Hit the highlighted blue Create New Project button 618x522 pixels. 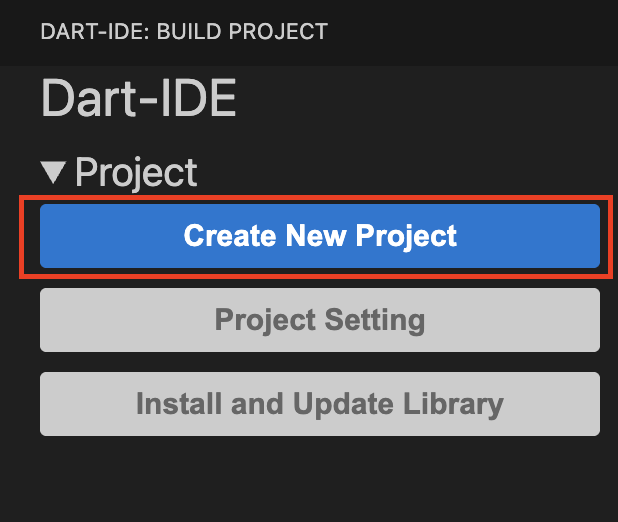coord(320,236)
